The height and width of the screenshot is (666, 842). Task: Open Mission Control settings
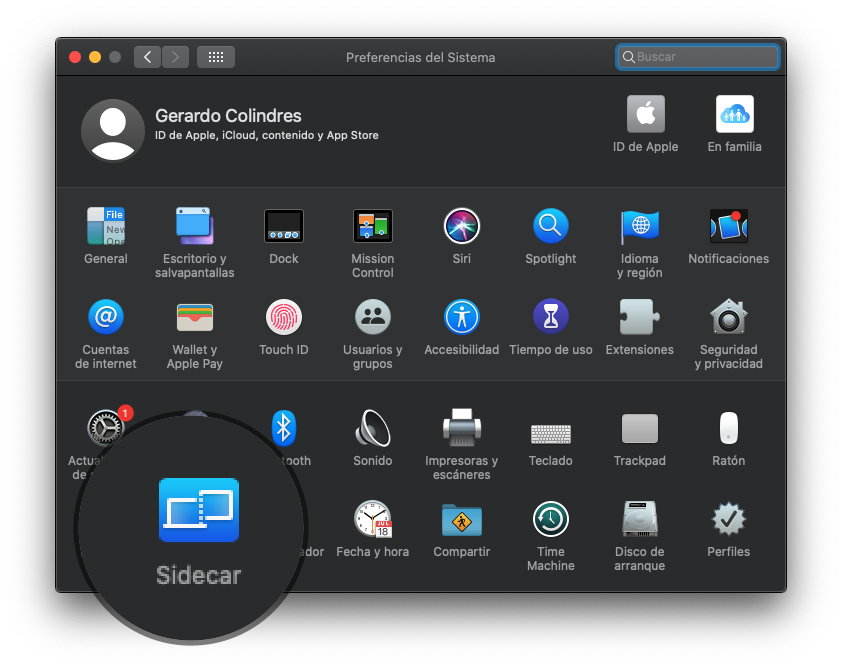372,226
